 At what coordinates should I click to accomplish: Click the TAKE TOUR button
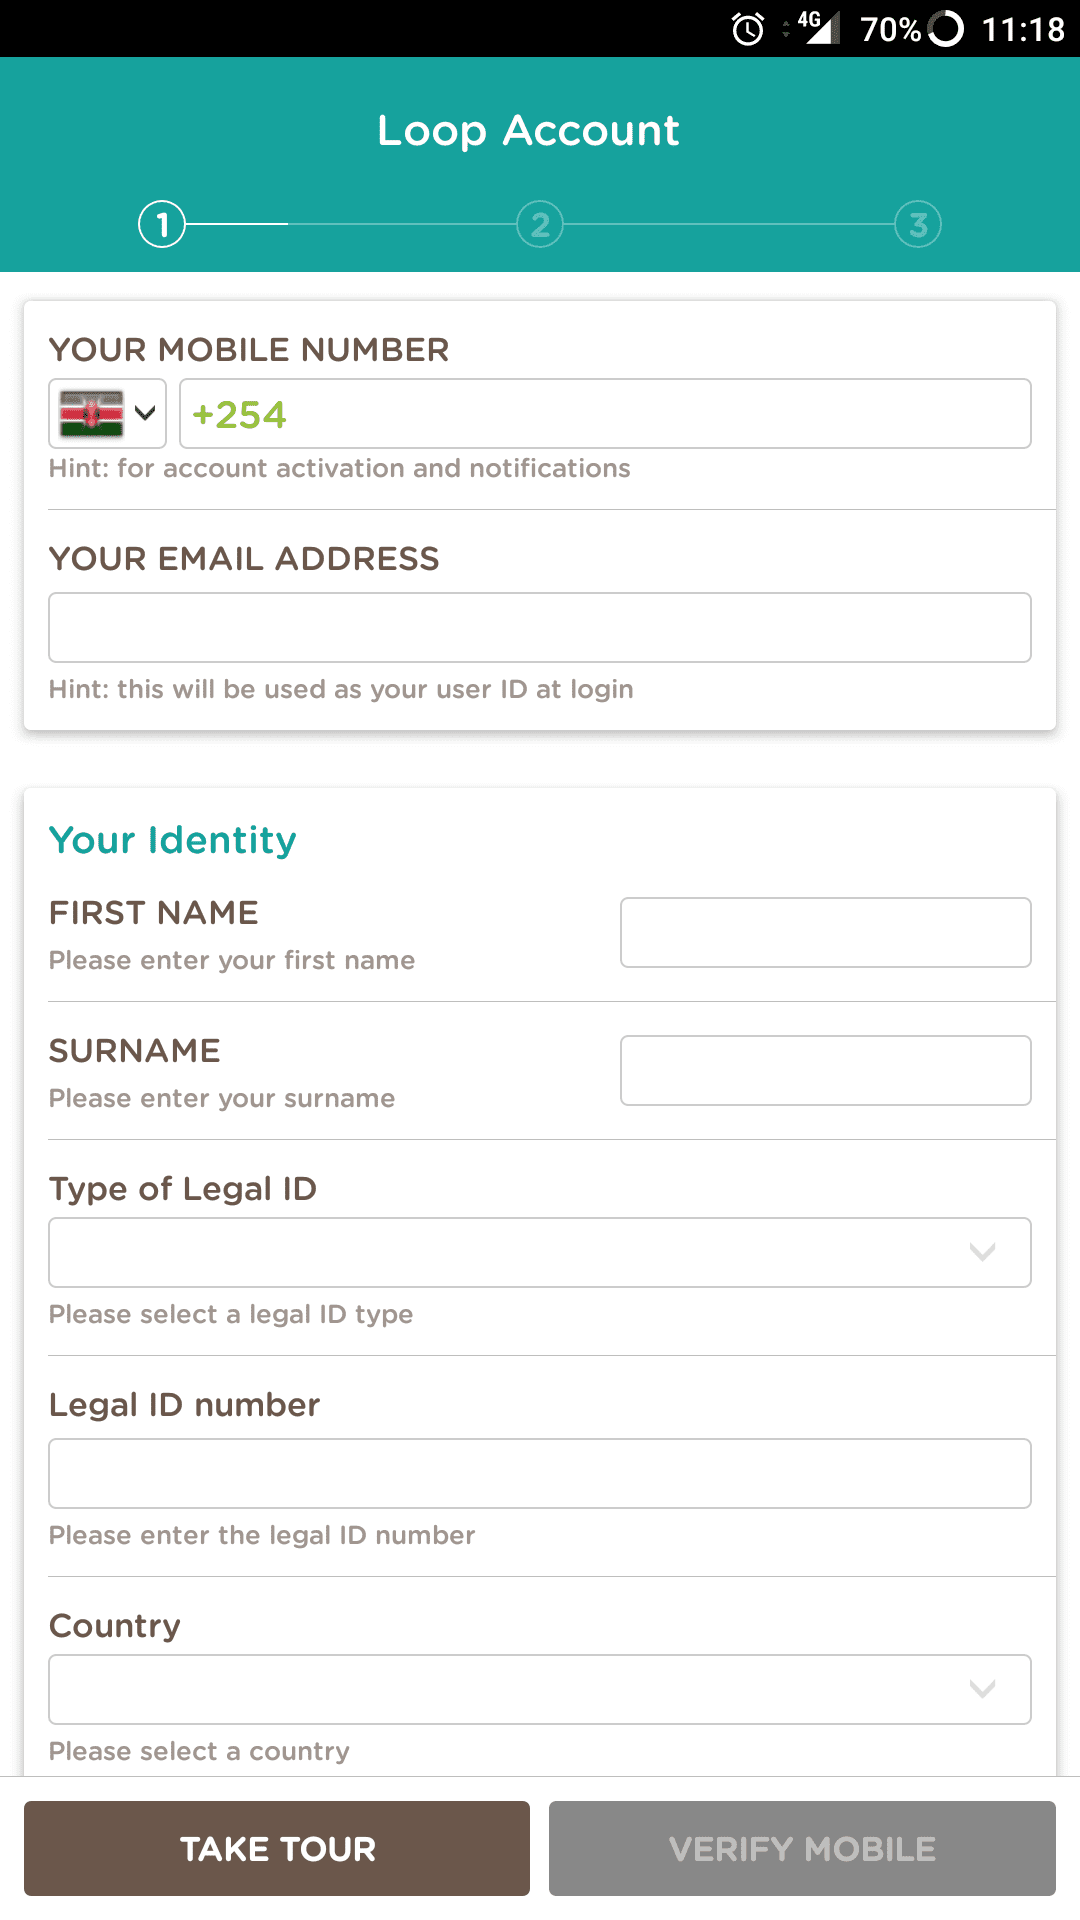277,1848
